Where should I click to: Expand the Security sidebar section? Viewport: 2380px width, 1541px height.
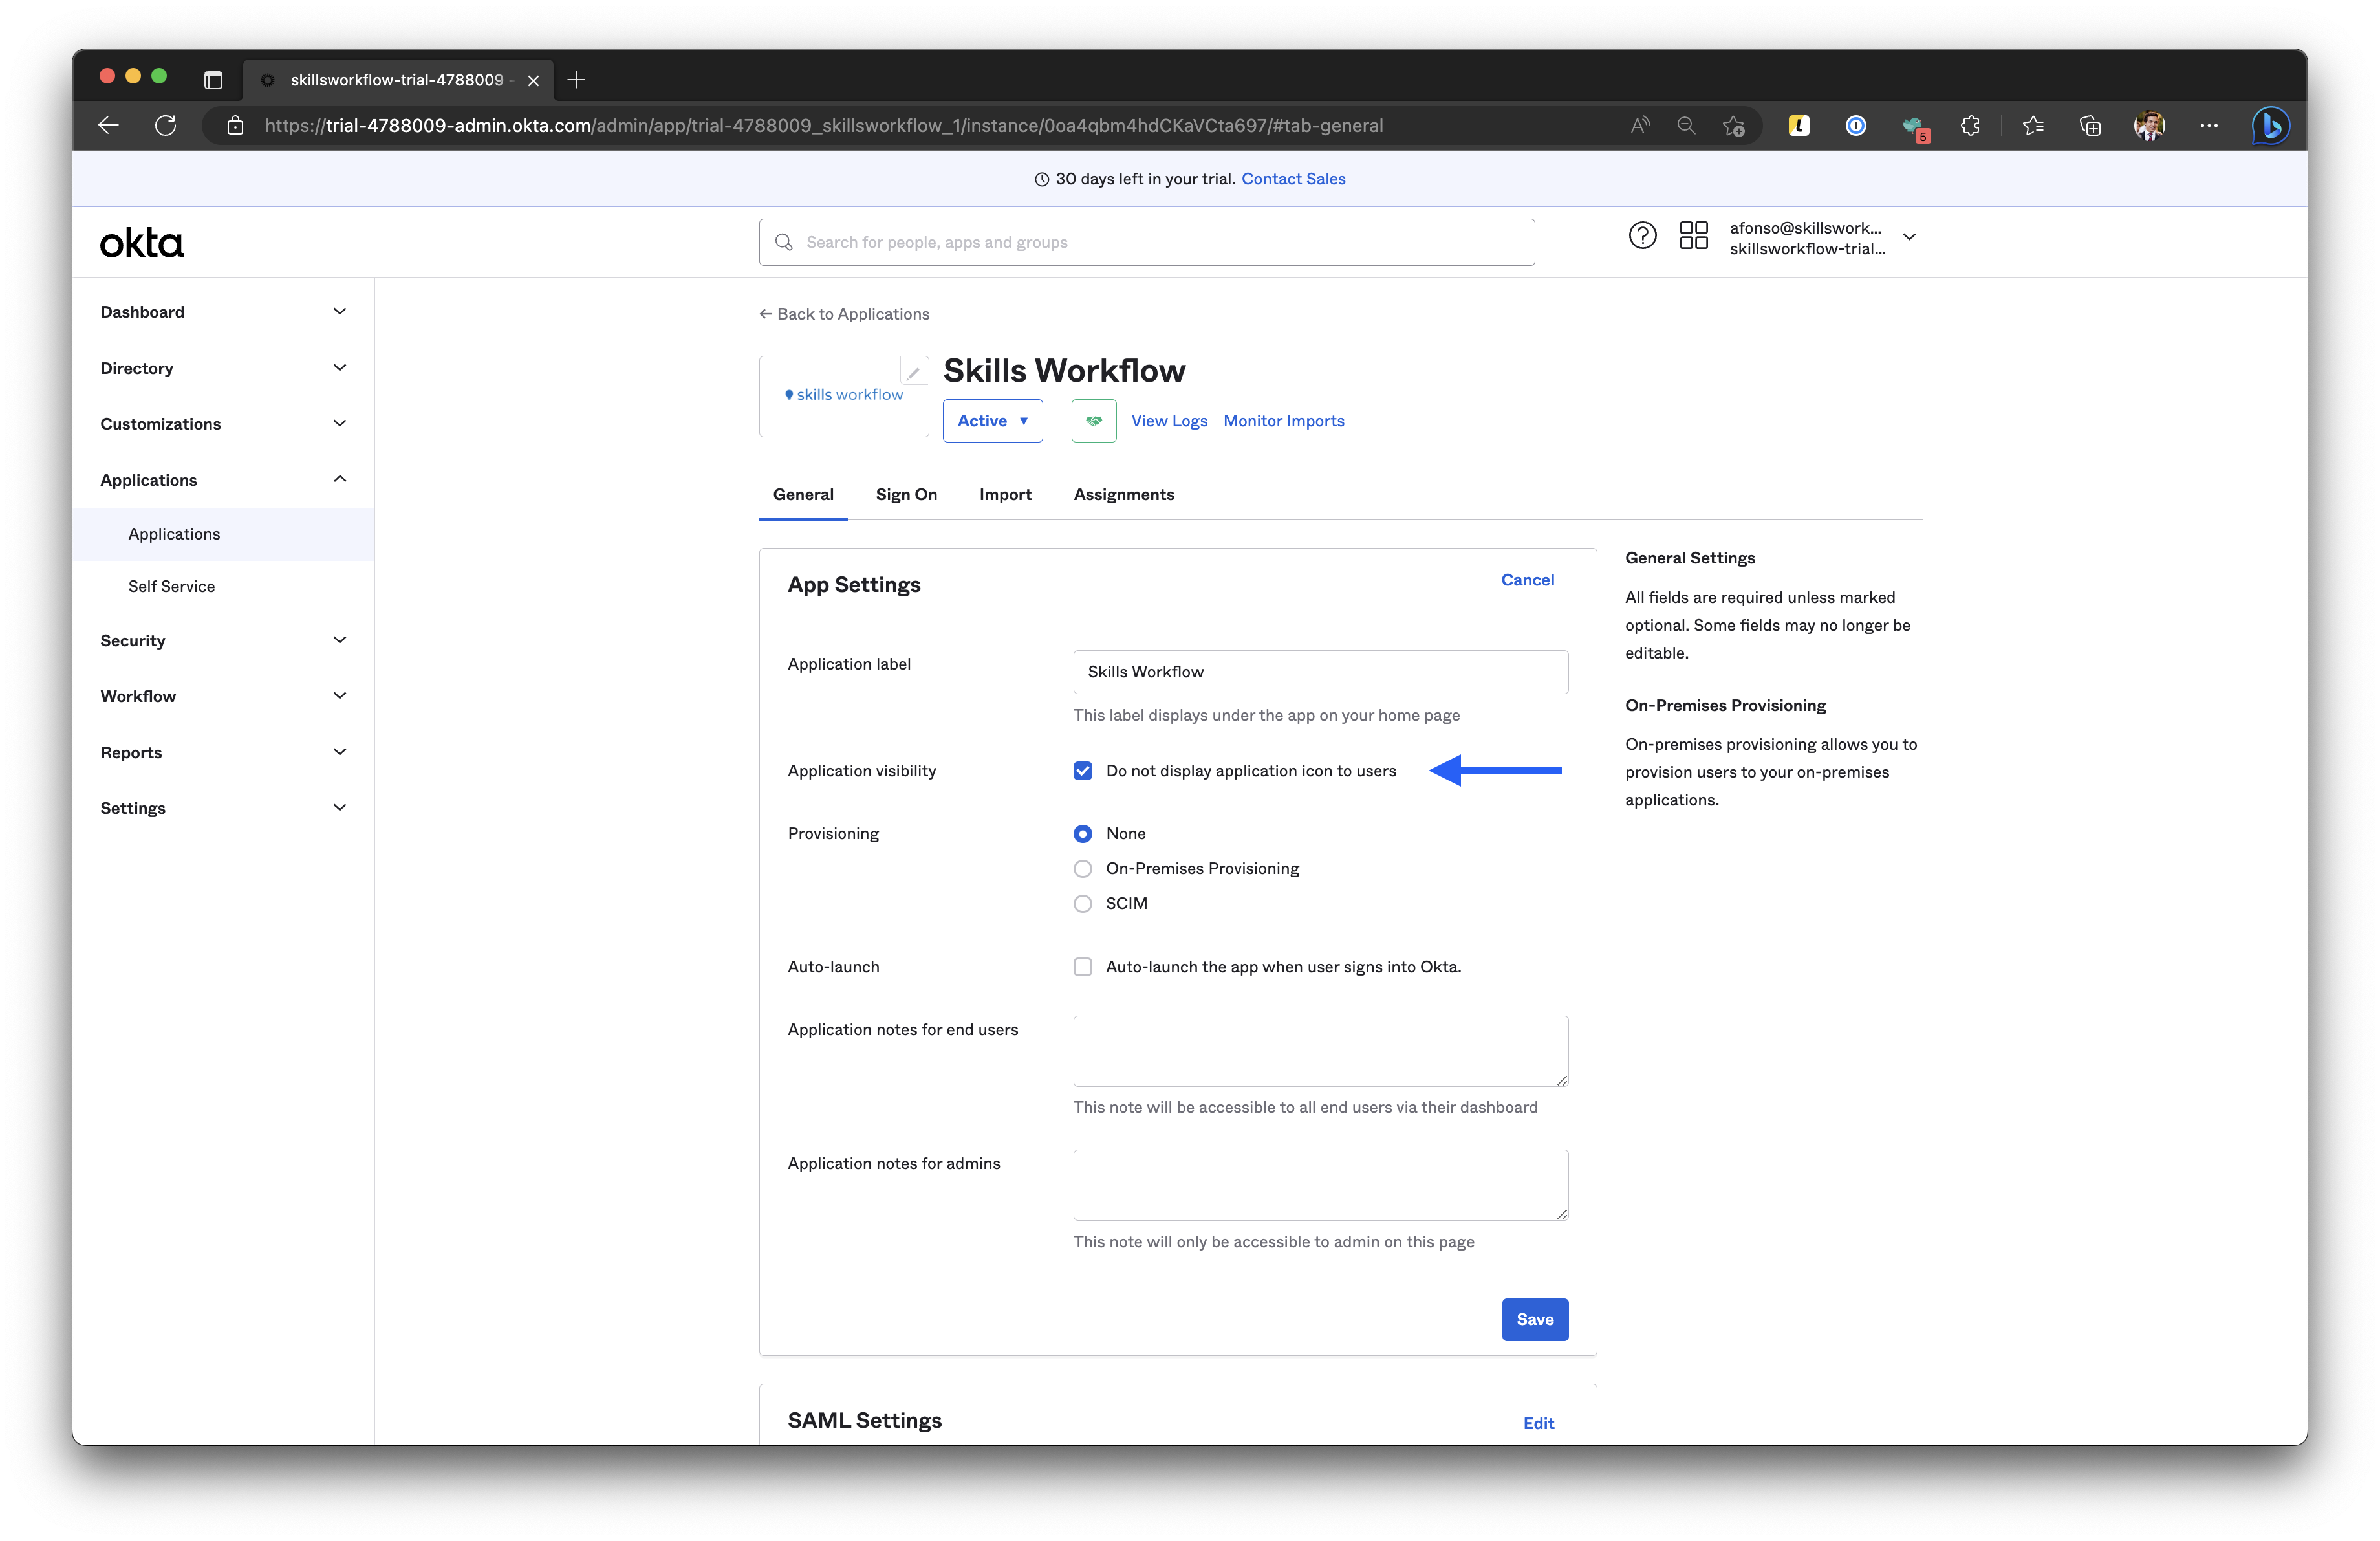(224, 641)
